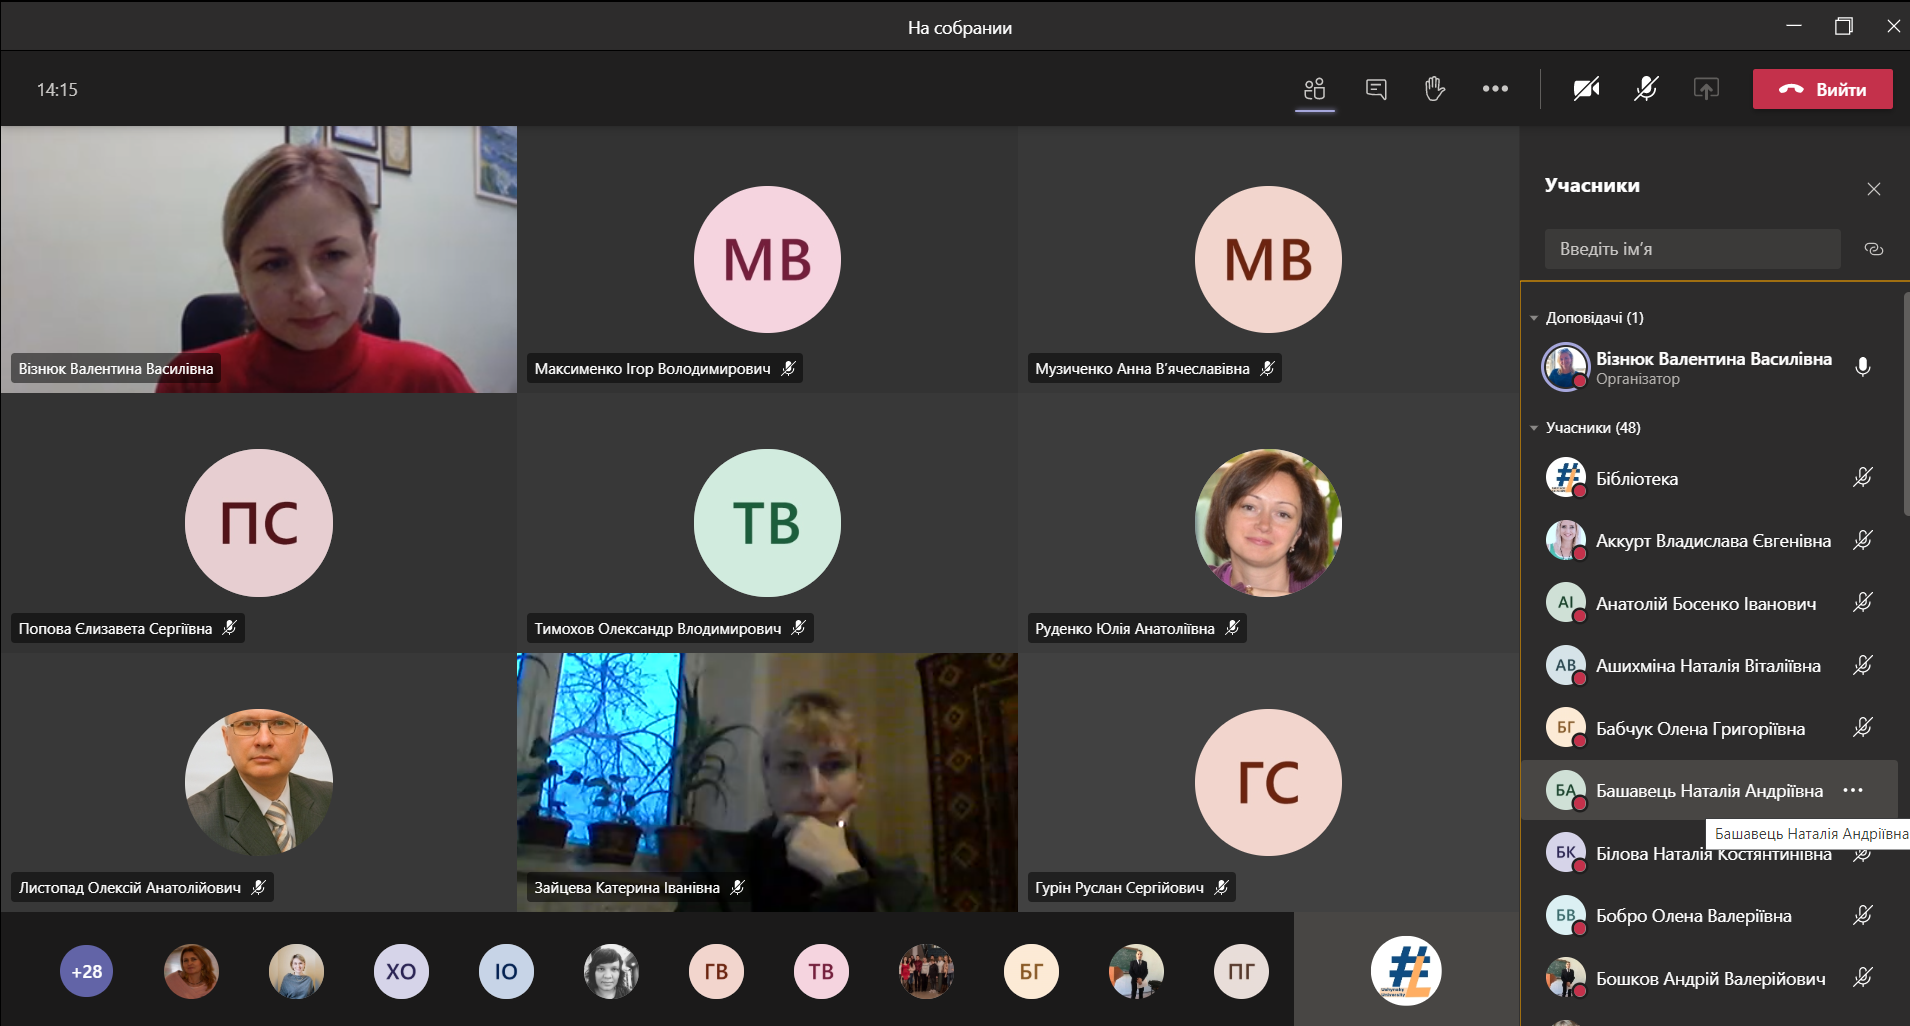Click the meeting timer 14:15
This screenshot has height=1026, width=1910.
pyautogui.click(x=57, y=90)
